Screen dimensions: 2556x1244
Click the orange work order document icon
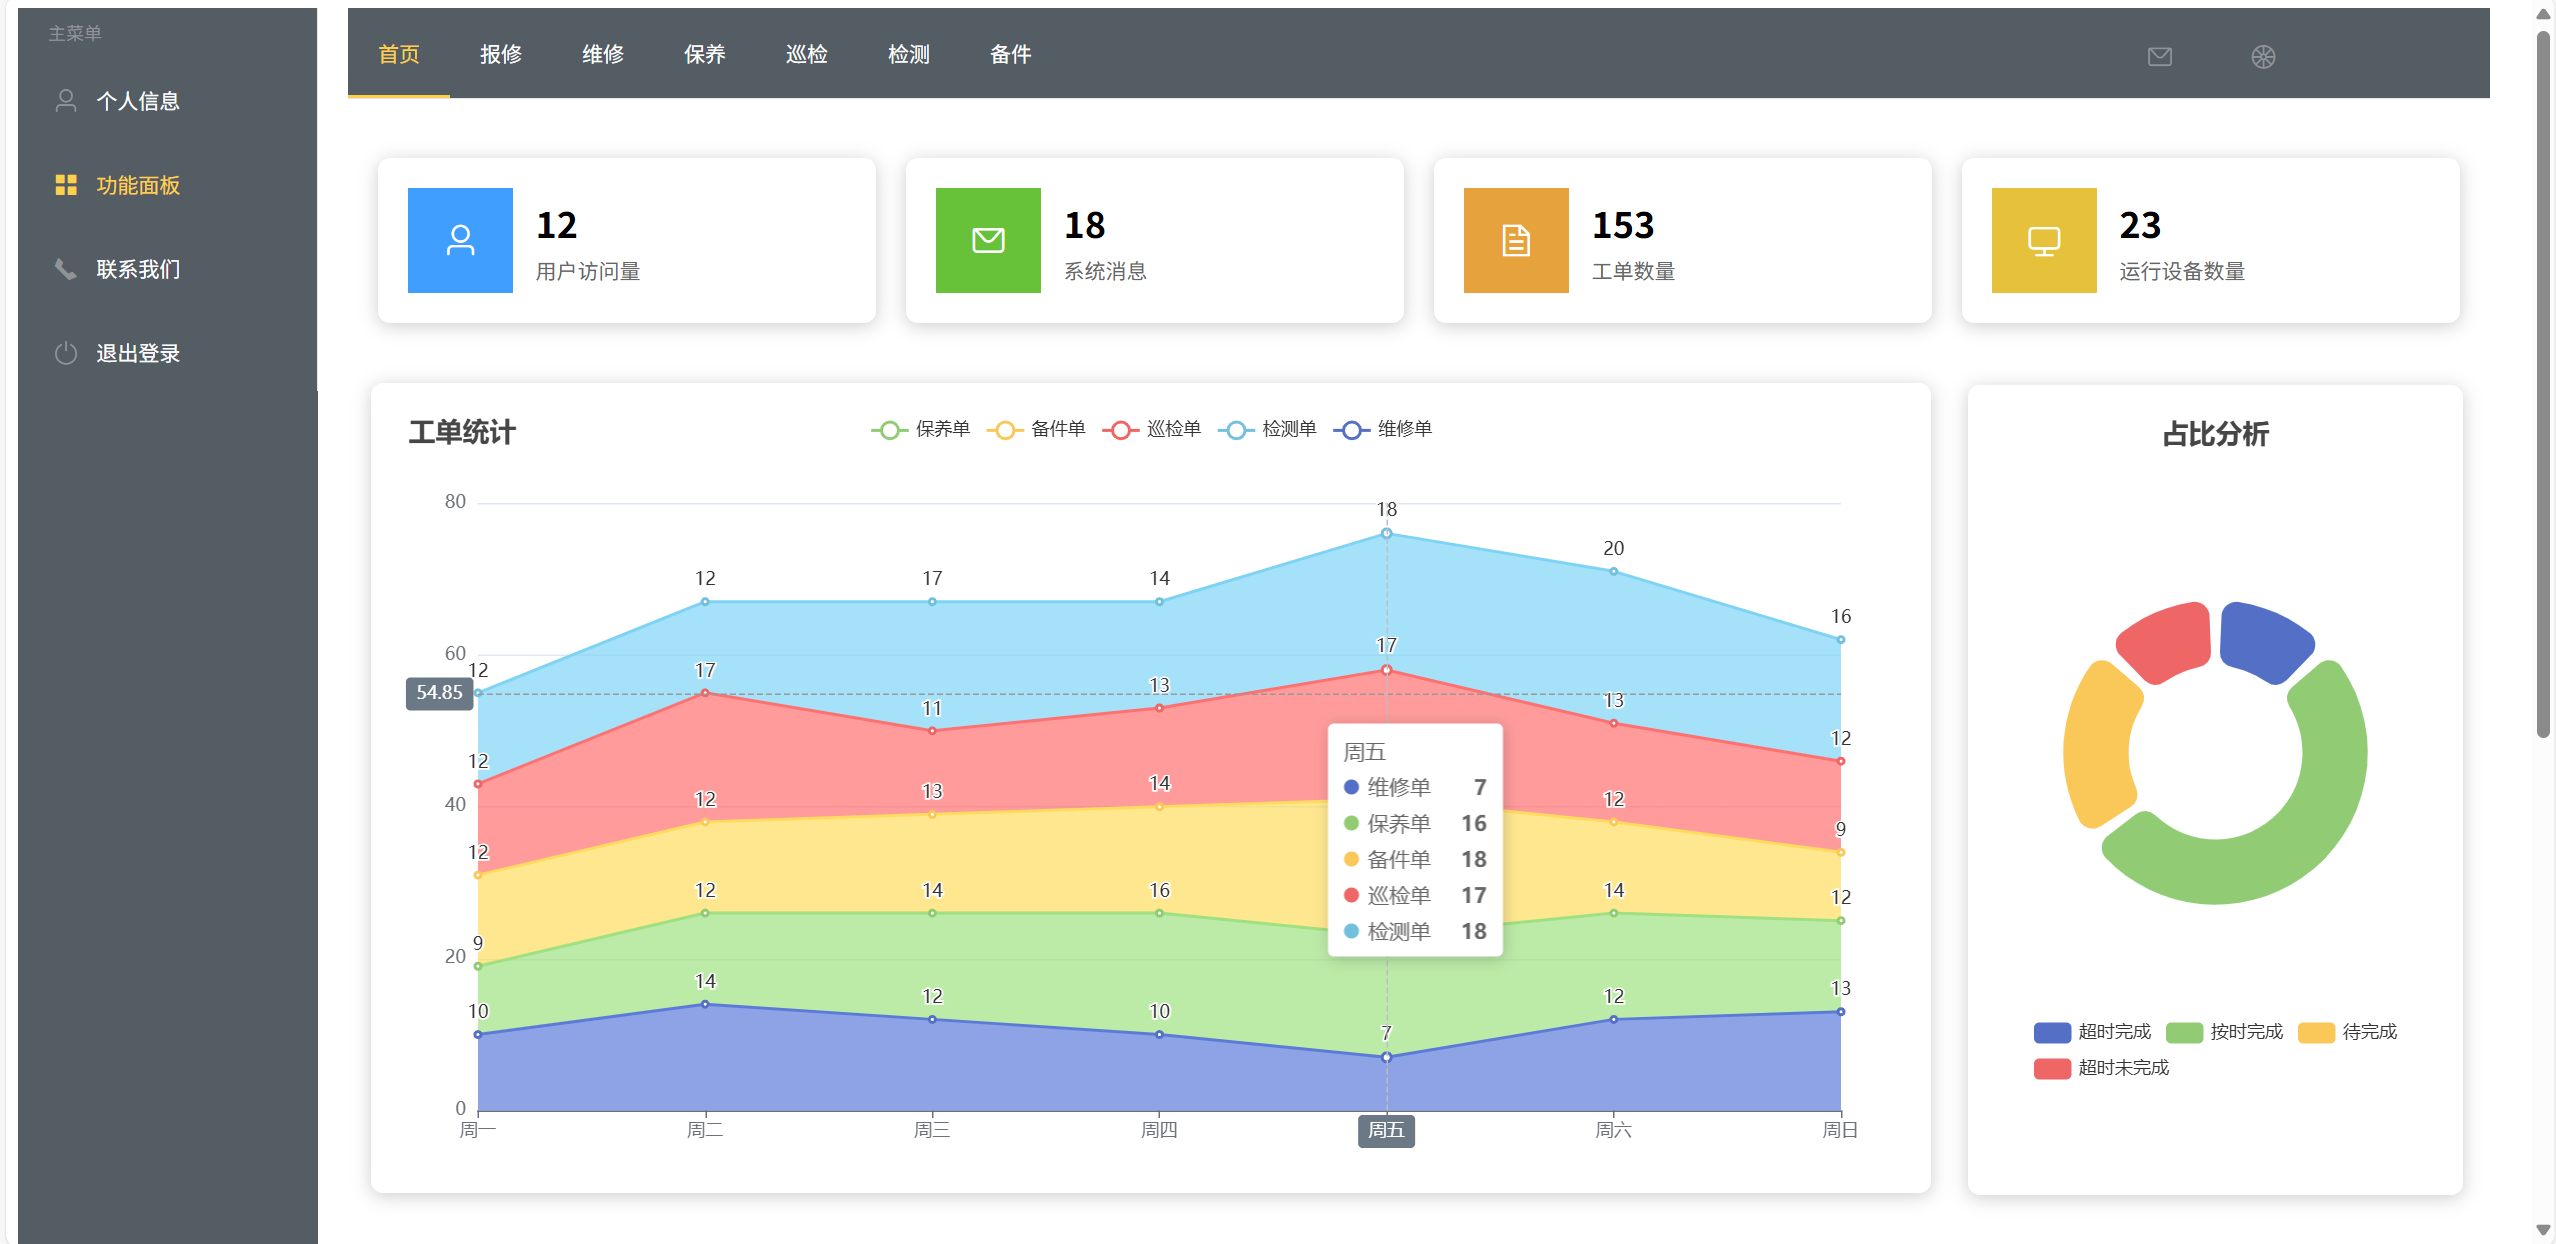click(x=1516, y=240)
